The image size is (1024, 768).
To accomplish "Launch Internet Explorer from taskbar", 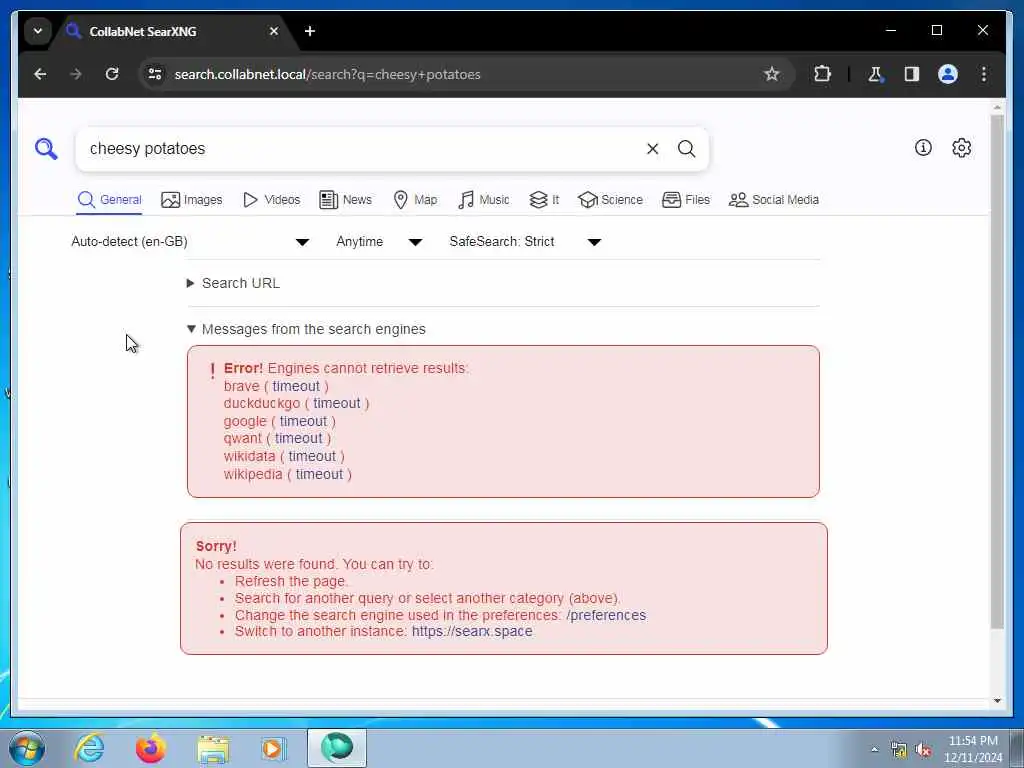I will [89, 748].
